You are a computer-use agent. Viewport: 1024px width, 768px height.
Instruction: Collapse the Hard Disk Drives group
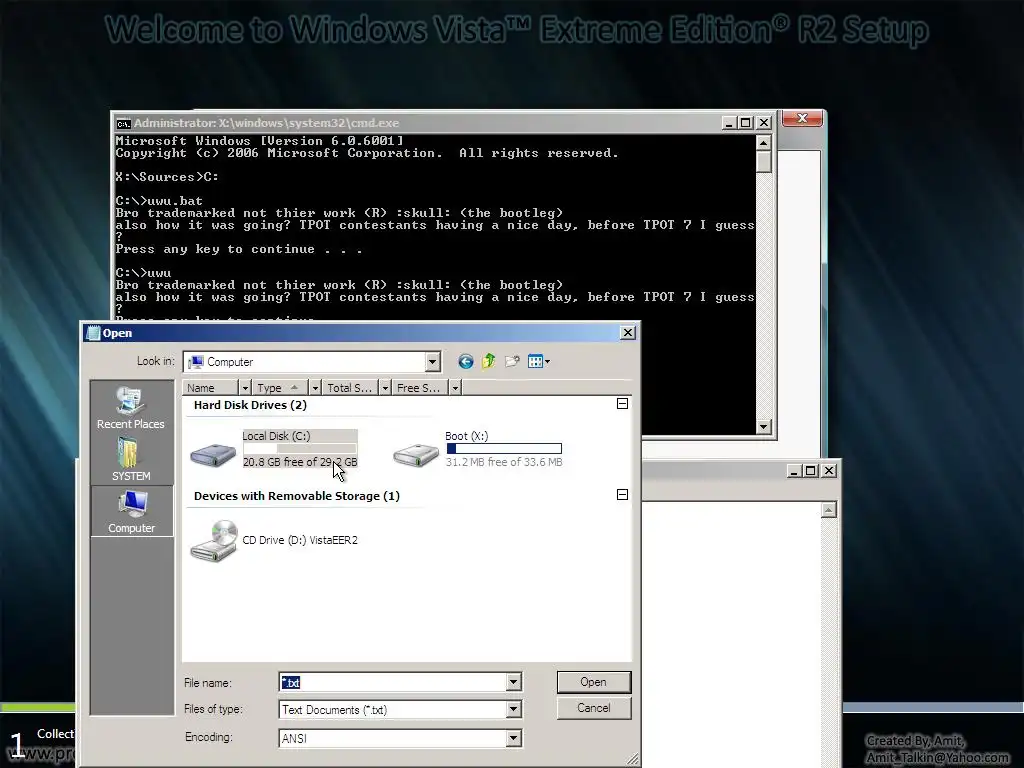[x=622, y=404]
